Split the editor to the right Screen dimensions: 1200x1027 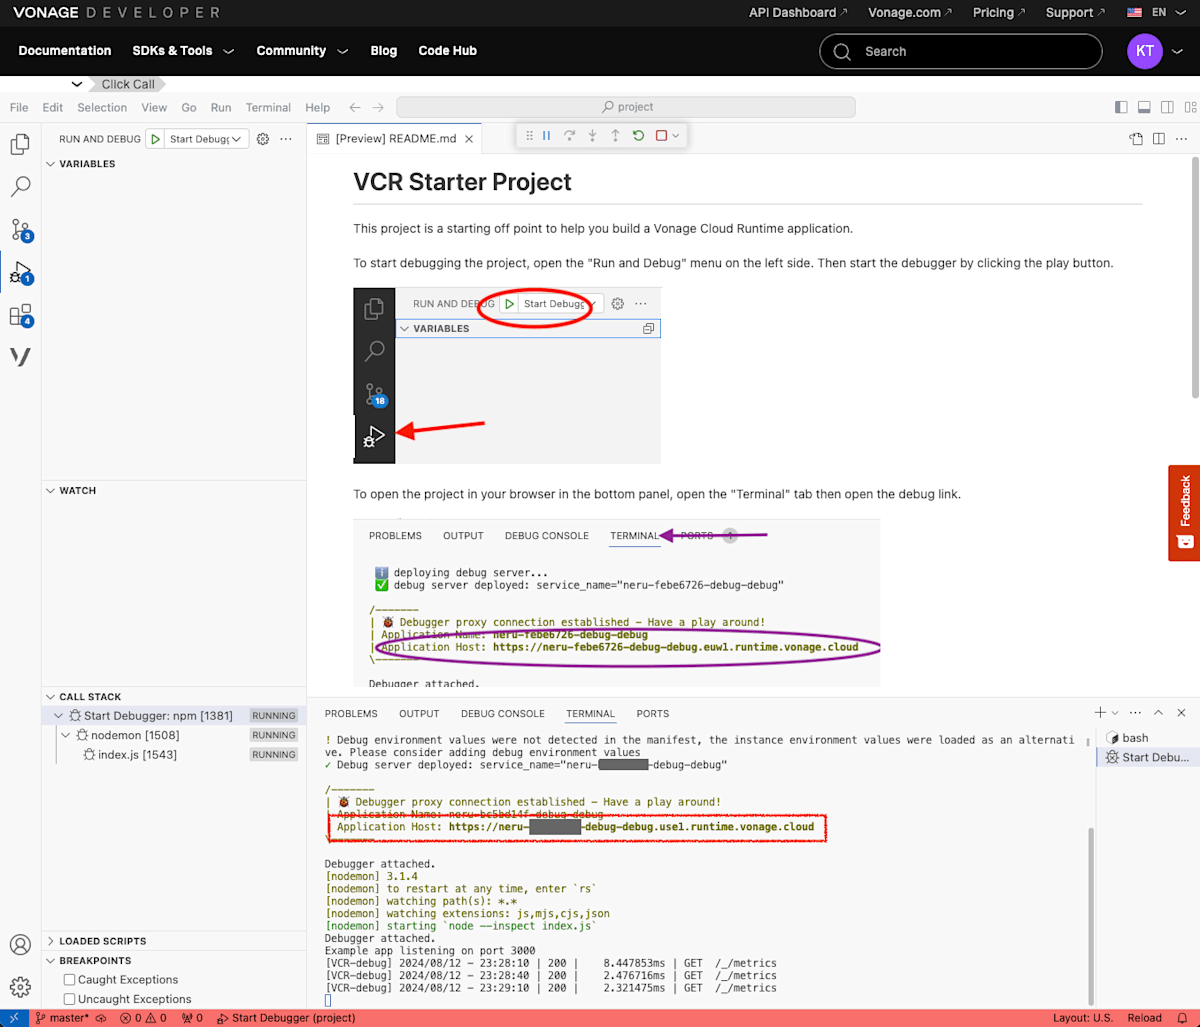pos(1159,139)
